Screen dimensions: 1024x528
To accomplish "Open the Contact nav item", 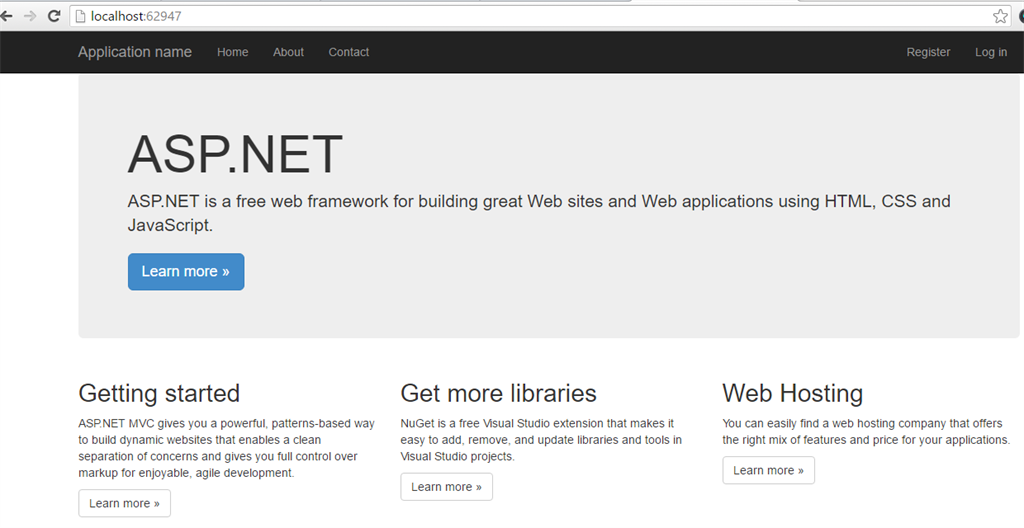I will coord(349,52).
